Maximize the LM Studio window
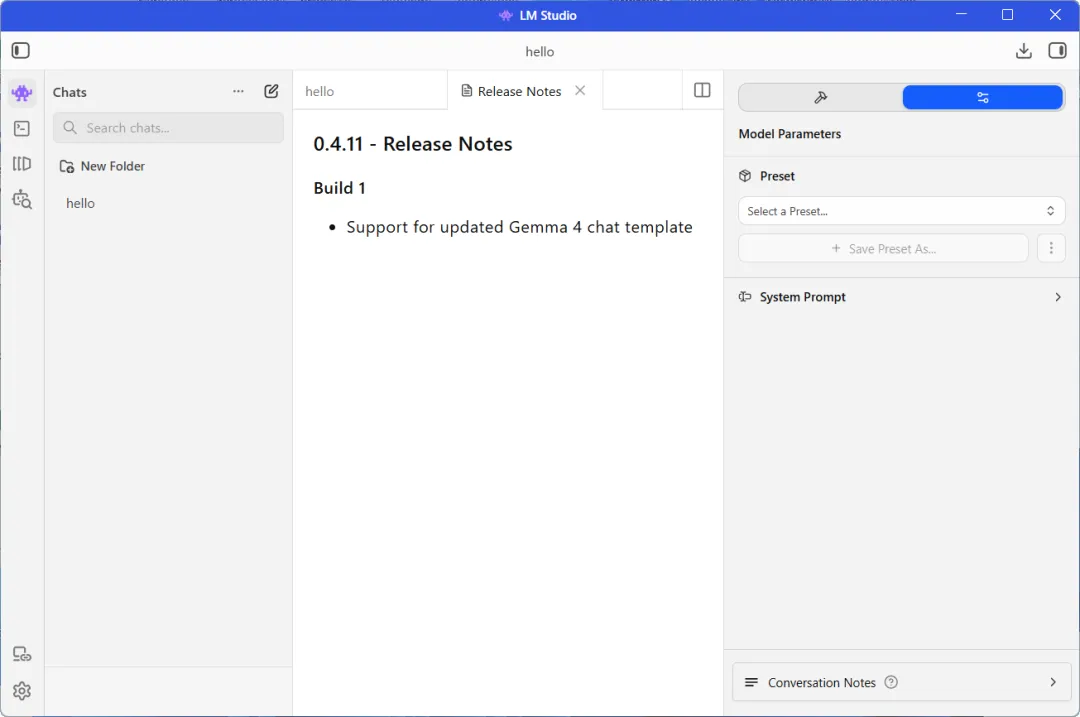The height and width of the screenshot is (717, 1080). tap(1007, 14)
